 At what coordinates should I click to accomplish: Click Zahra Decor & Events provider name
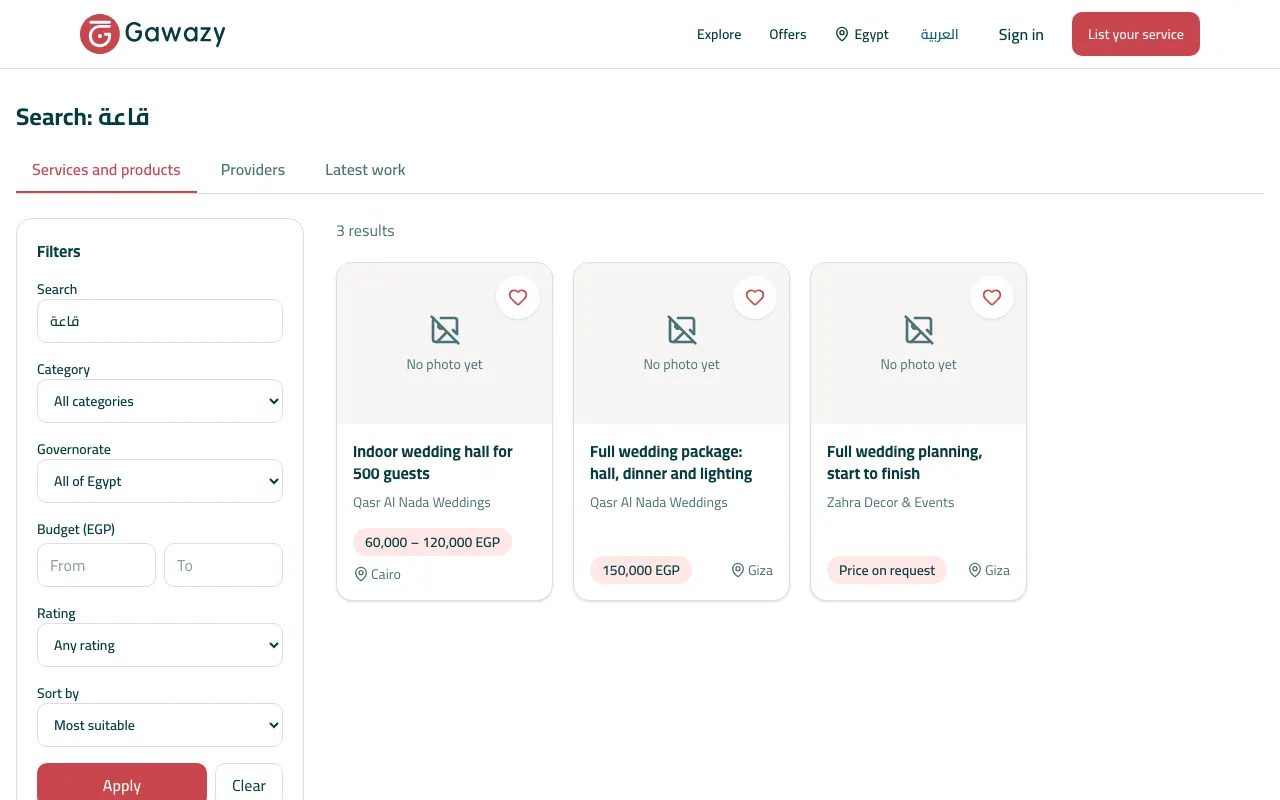tap(890, 502)
